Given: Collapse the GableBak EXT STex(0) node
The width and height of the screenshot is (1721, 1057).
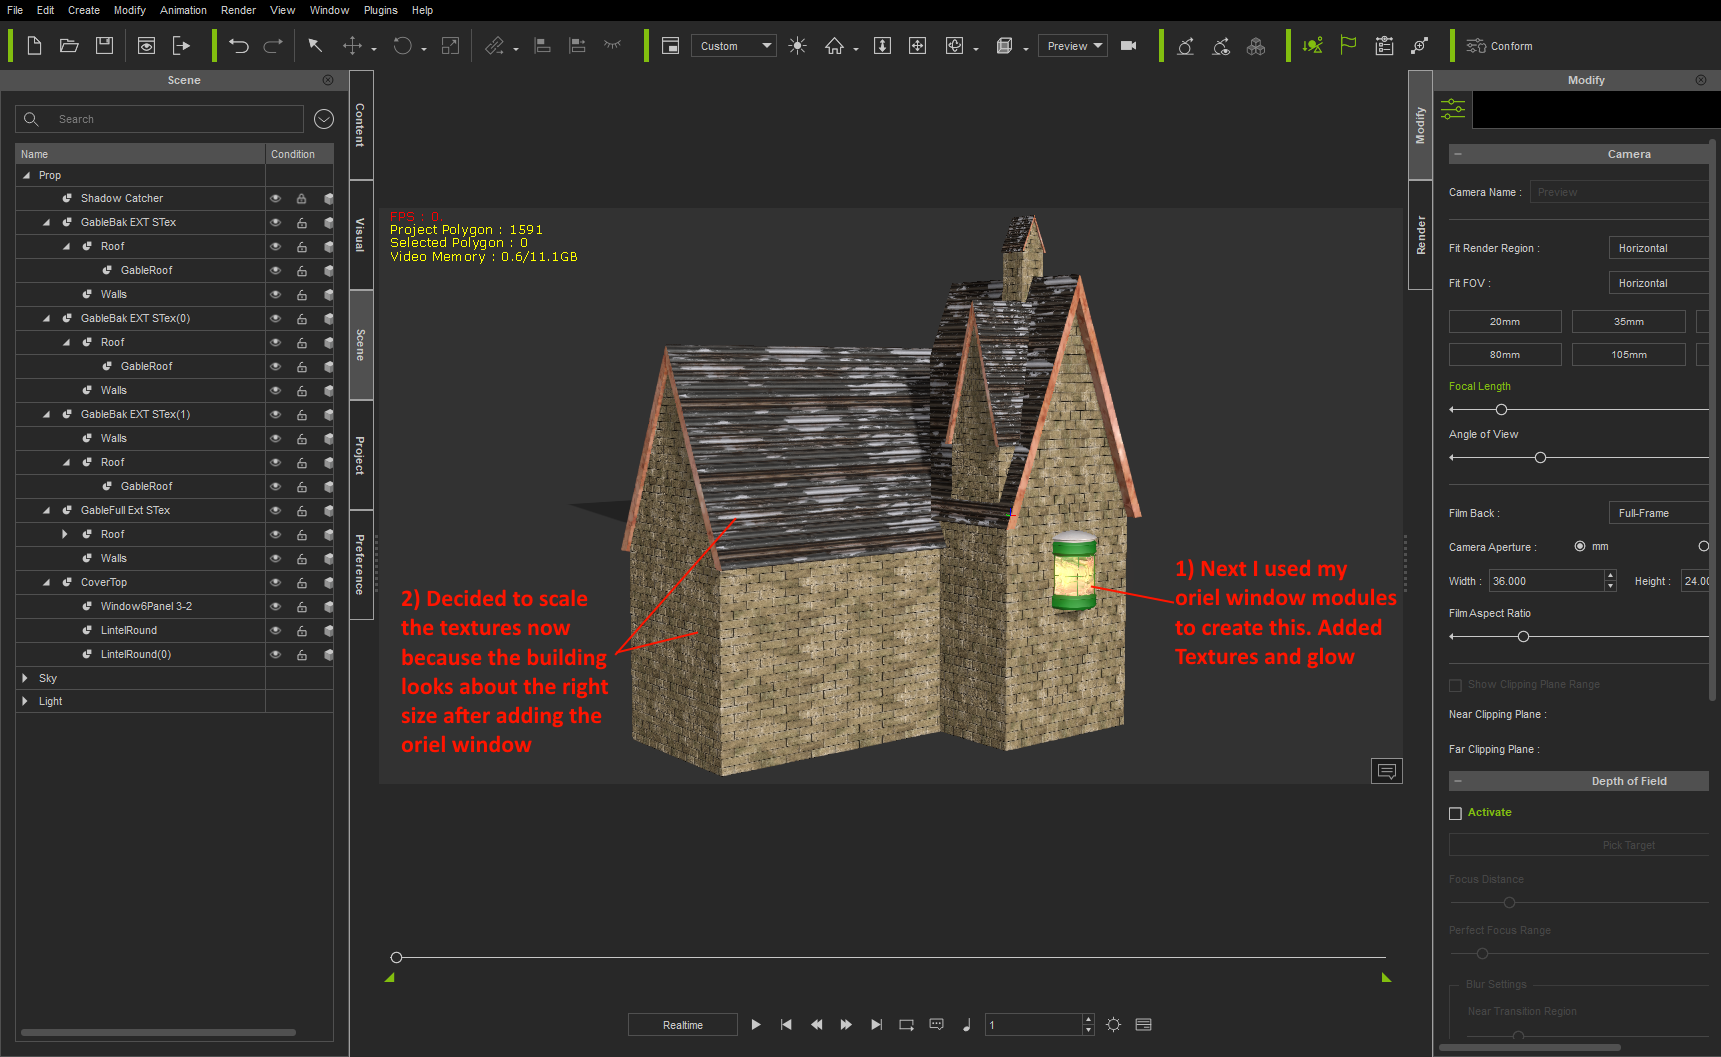Looking at the screenshot, I should [46, 318].
